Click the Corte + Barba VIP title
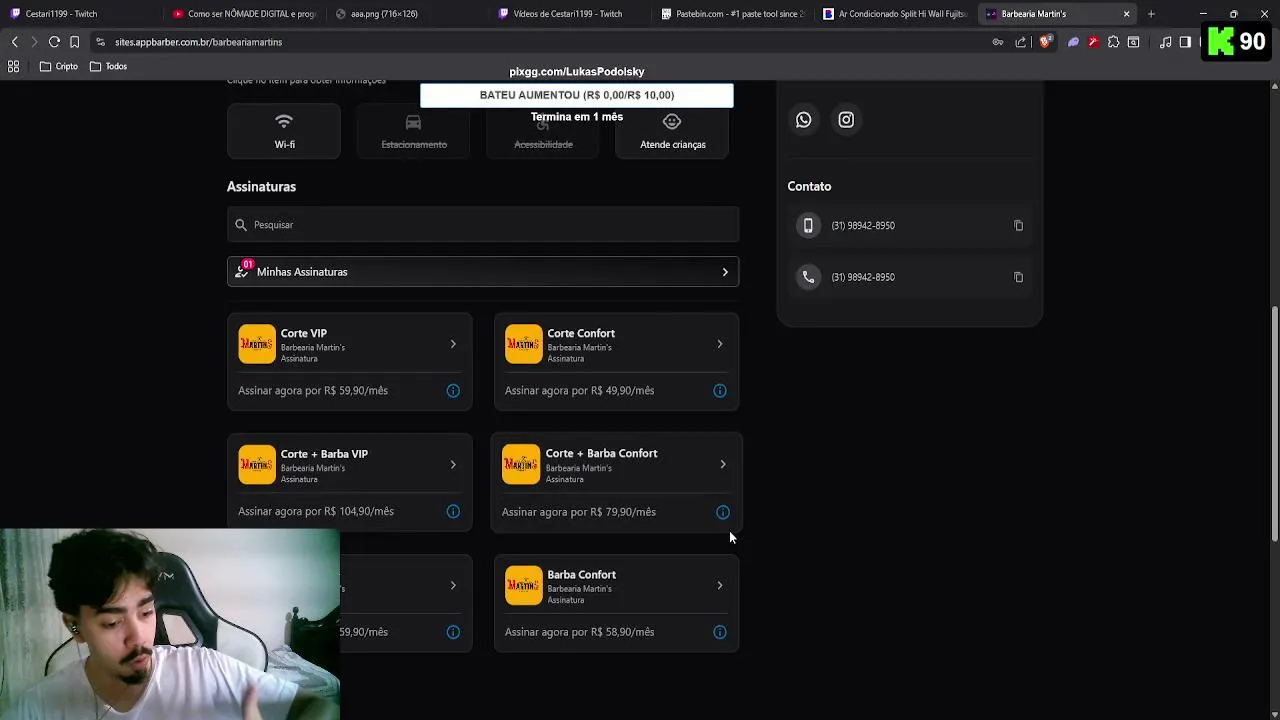This screenshot has height=720, width=1280. point(324,454)
